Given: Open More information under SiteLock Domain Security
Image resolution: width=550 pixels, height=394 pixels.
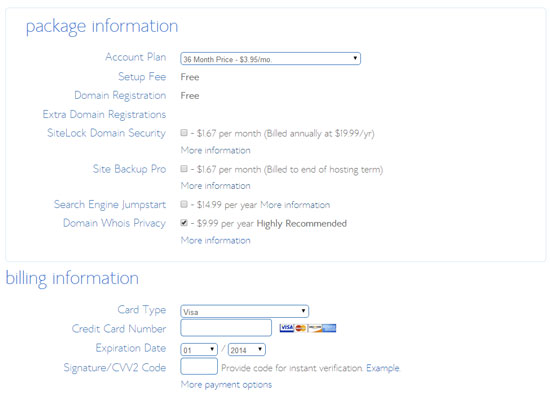Looking at the screenshot, I should pyautogui.click(x=215, y=151).
